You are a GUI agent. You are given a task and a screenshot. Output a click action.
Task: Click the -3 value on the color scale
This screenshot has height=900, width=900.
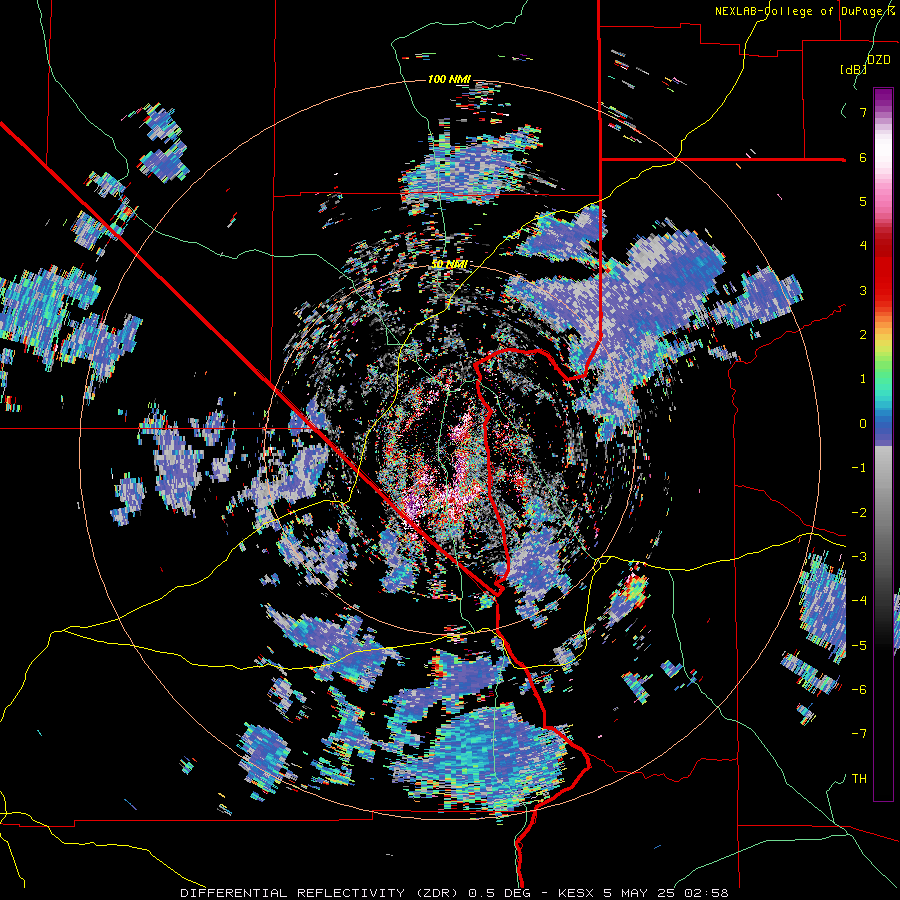point(859,556)
